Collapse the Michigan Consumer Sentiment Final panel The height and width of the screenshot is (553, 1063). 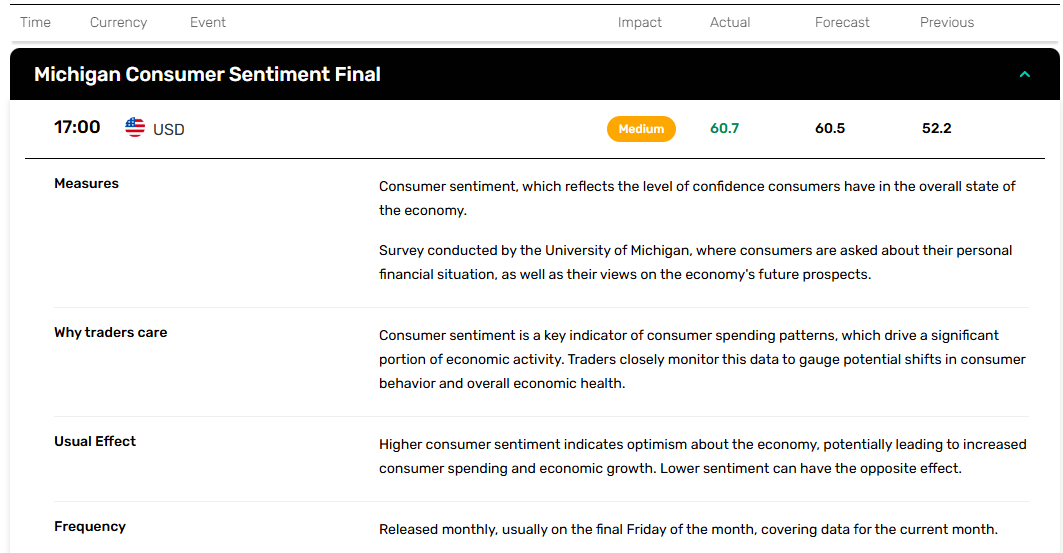coord(1024,75)
